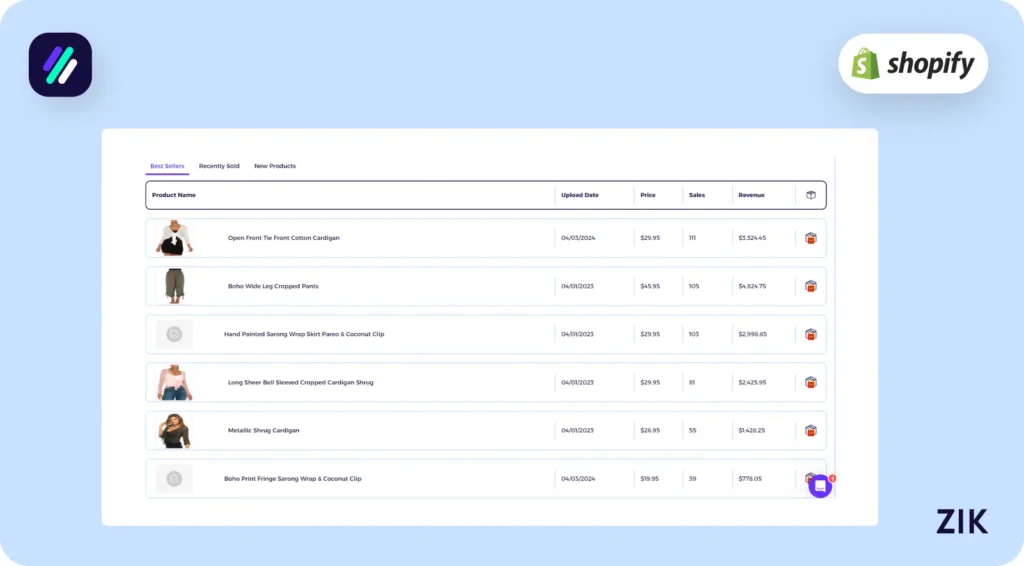This screenshot has height=566, width=1024.
Task: Click product name Boho Wide Leg Cropped Pants
Action: (x=273, y=286)
